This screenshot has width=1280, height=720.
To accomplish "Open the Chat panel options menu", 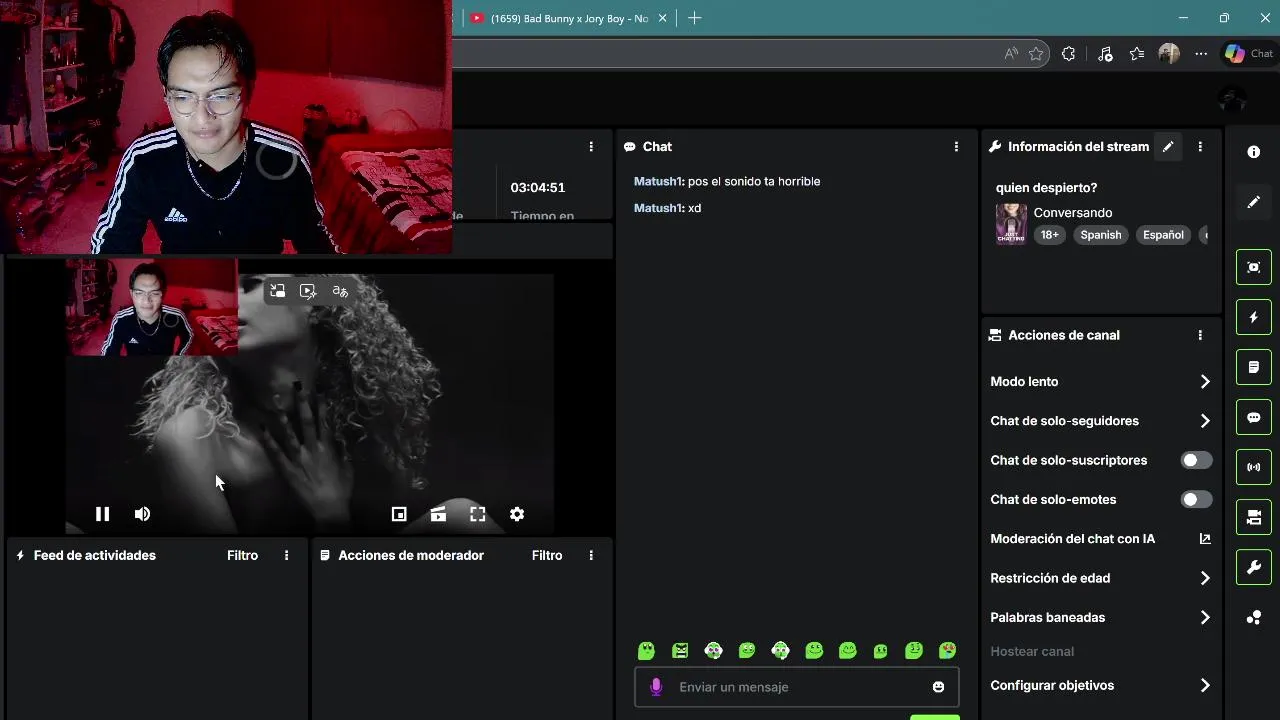I will 956,146.
